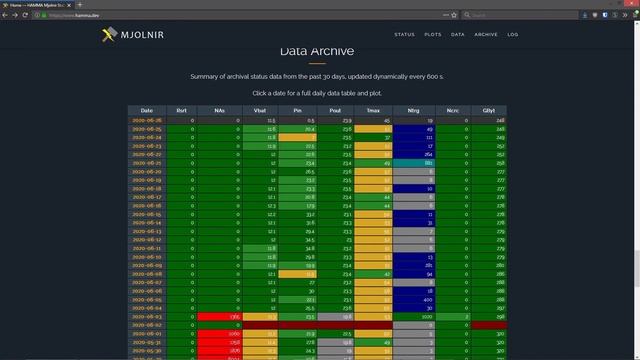Open the 2020-06-13 daily data link
Screen dimensions: 640x360
click(x=147, y=231)
